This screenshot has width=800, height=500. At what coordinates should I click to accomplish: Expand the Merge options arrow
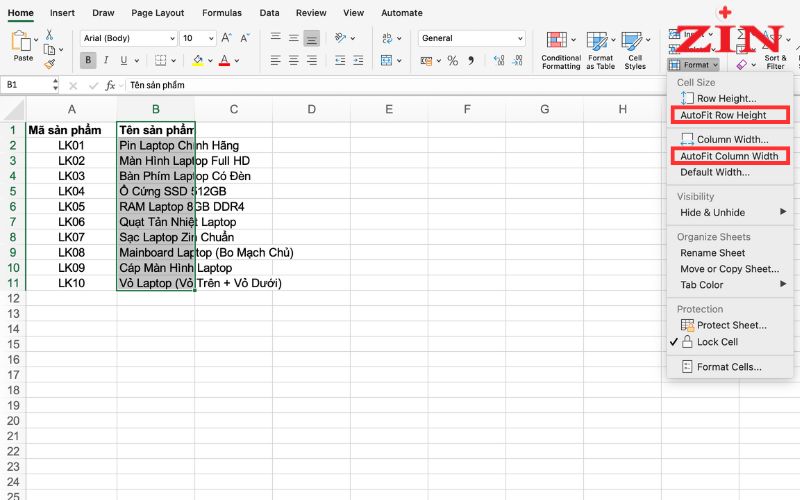pyautogui.click(x=399, y=61)
